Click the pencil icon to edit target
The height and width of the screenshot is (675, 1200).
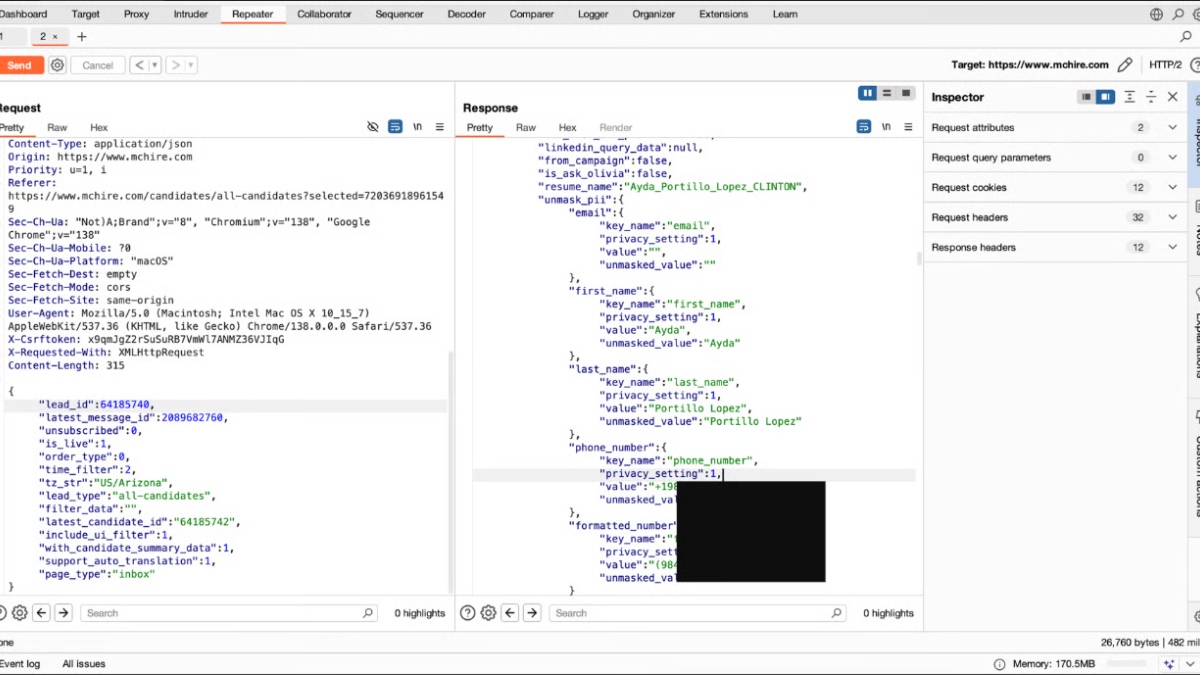1125,65
